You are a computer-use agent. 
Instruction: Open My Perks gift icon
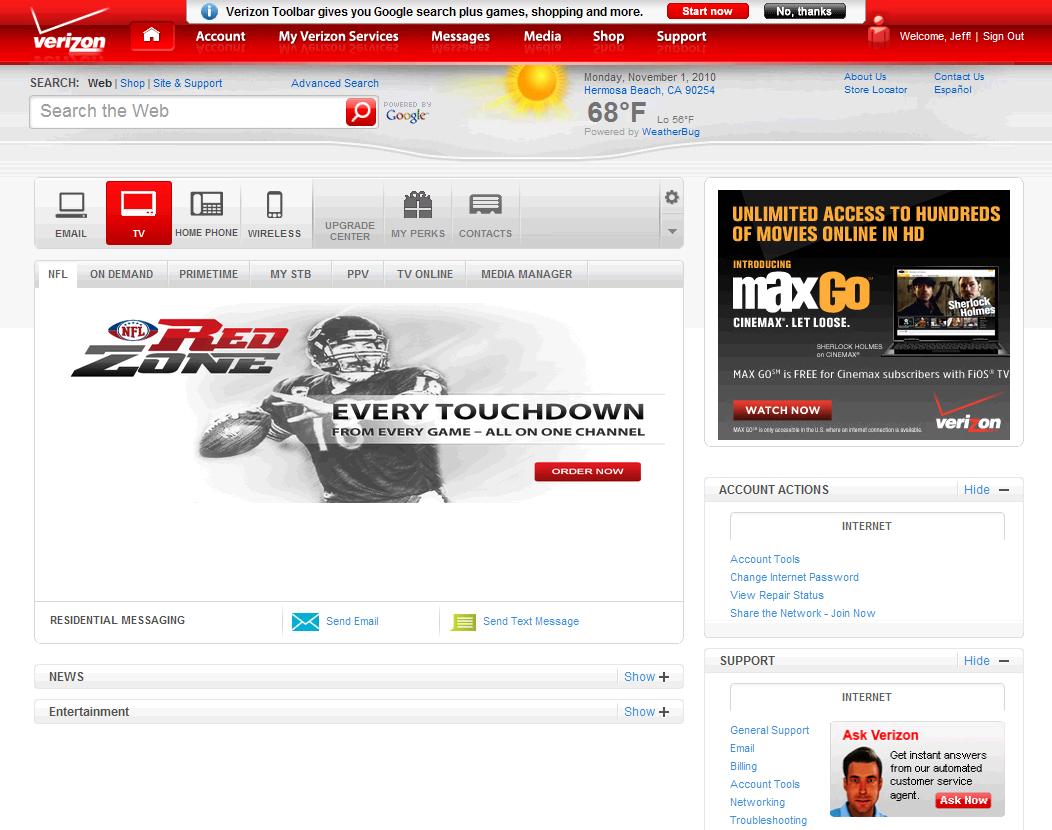[x=418, y=213]
